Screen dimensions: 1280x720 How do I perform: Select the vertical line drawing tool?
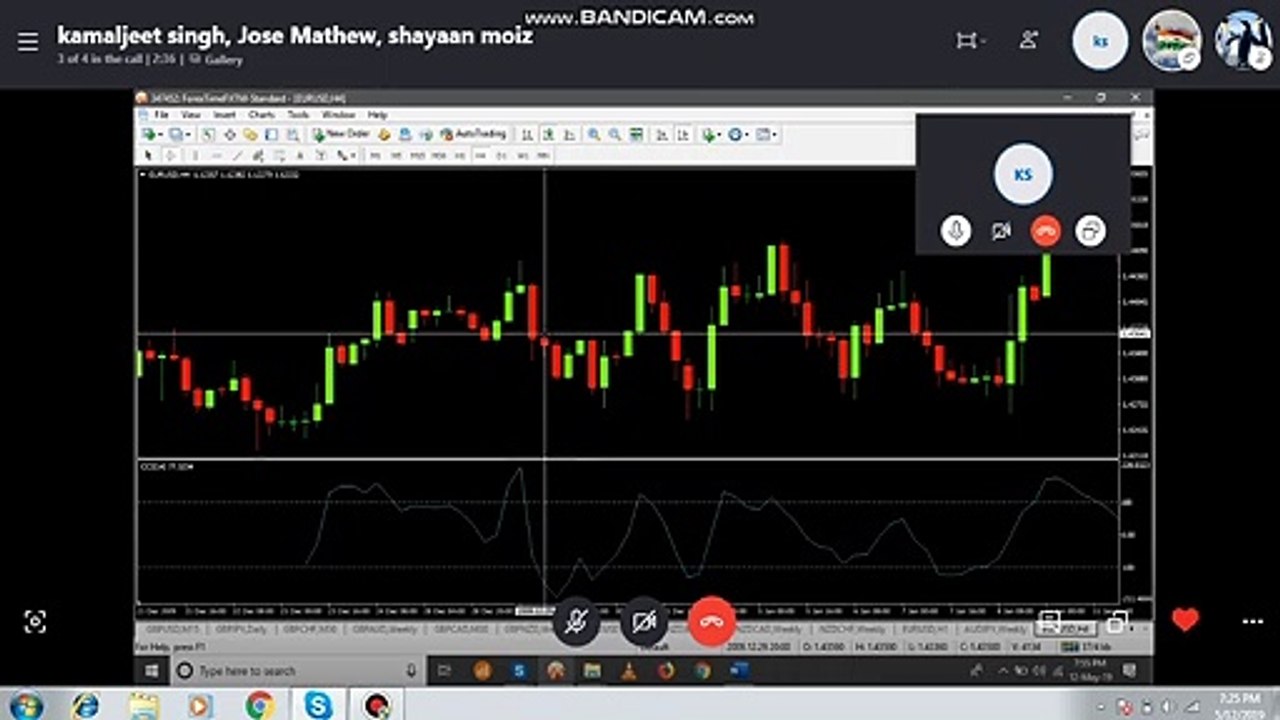point(195,155)
